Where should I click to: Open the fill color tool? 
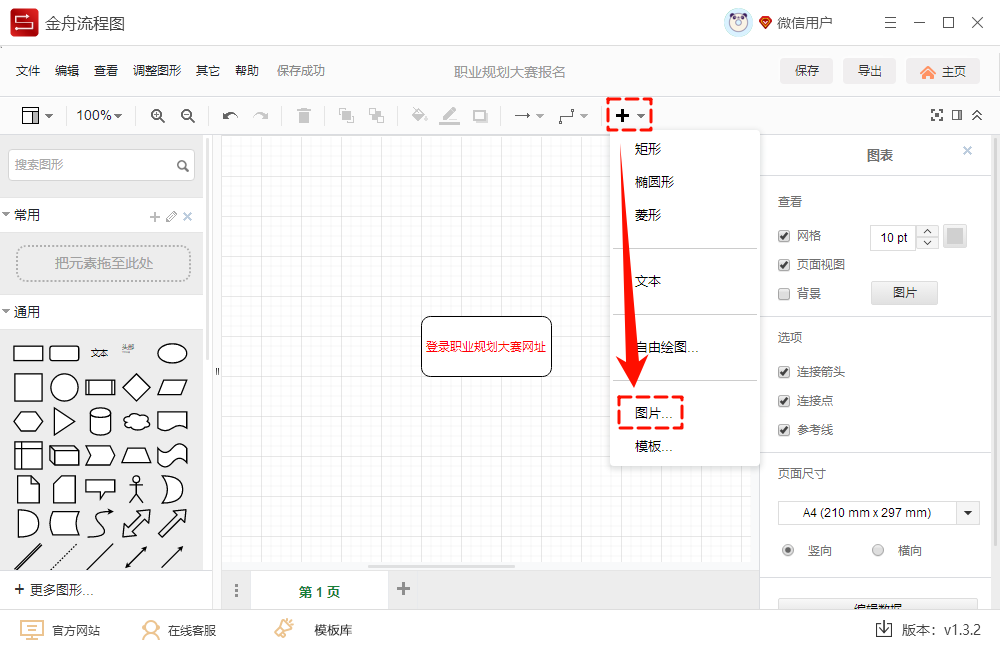pos(419,116)
